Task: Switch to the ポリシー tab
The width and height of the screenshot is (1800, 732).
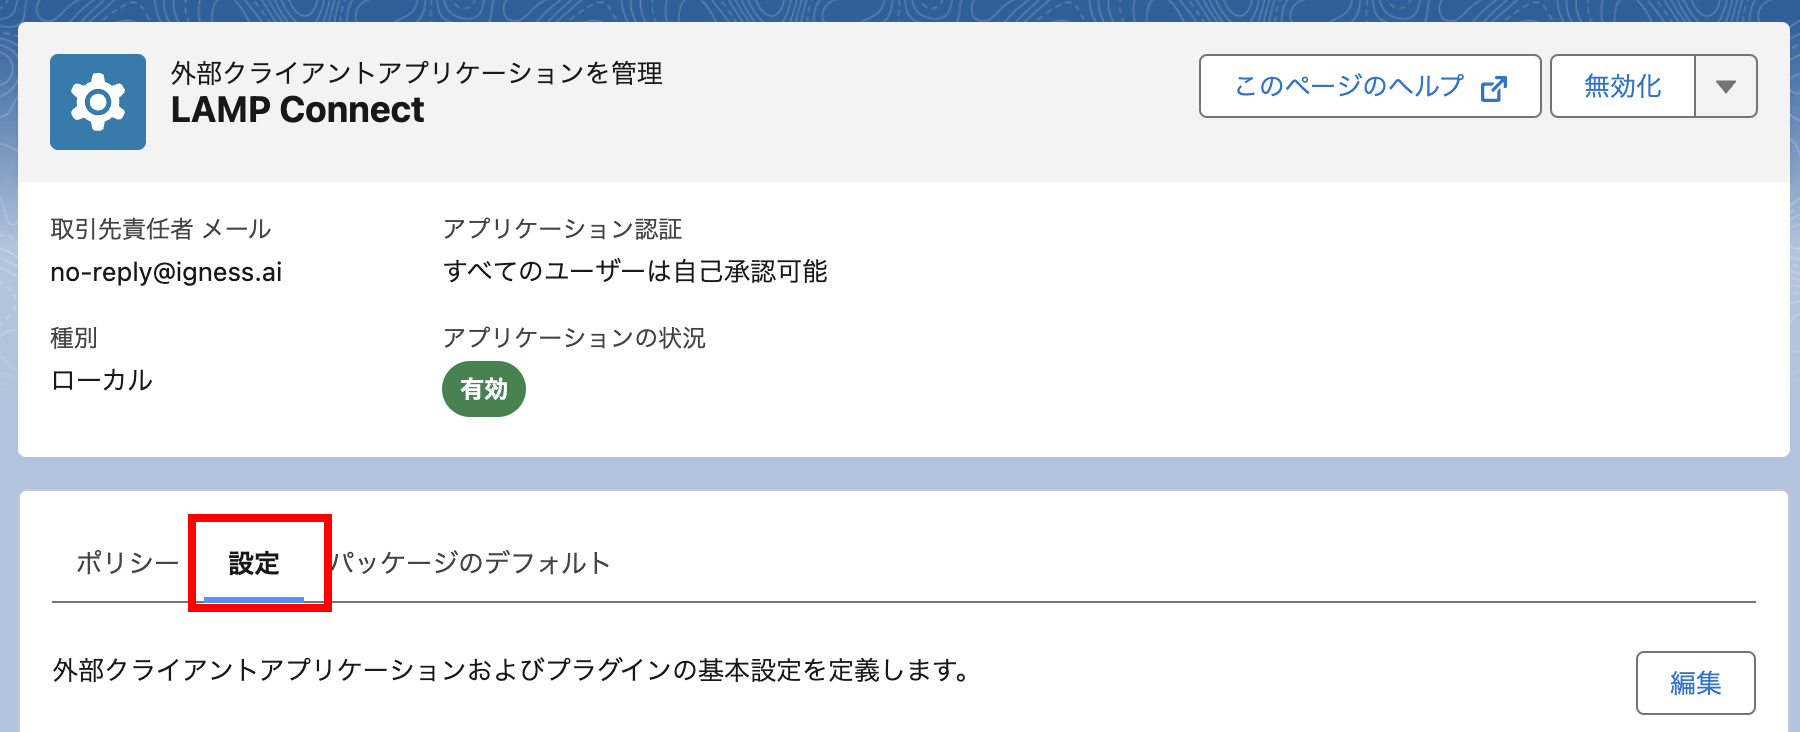Action: (127, 563)
